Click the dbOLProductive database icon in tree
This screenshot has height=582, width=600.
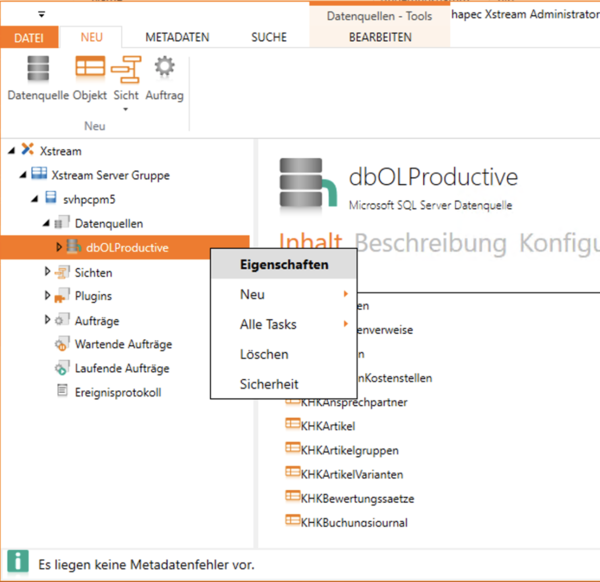pos(73,246)
